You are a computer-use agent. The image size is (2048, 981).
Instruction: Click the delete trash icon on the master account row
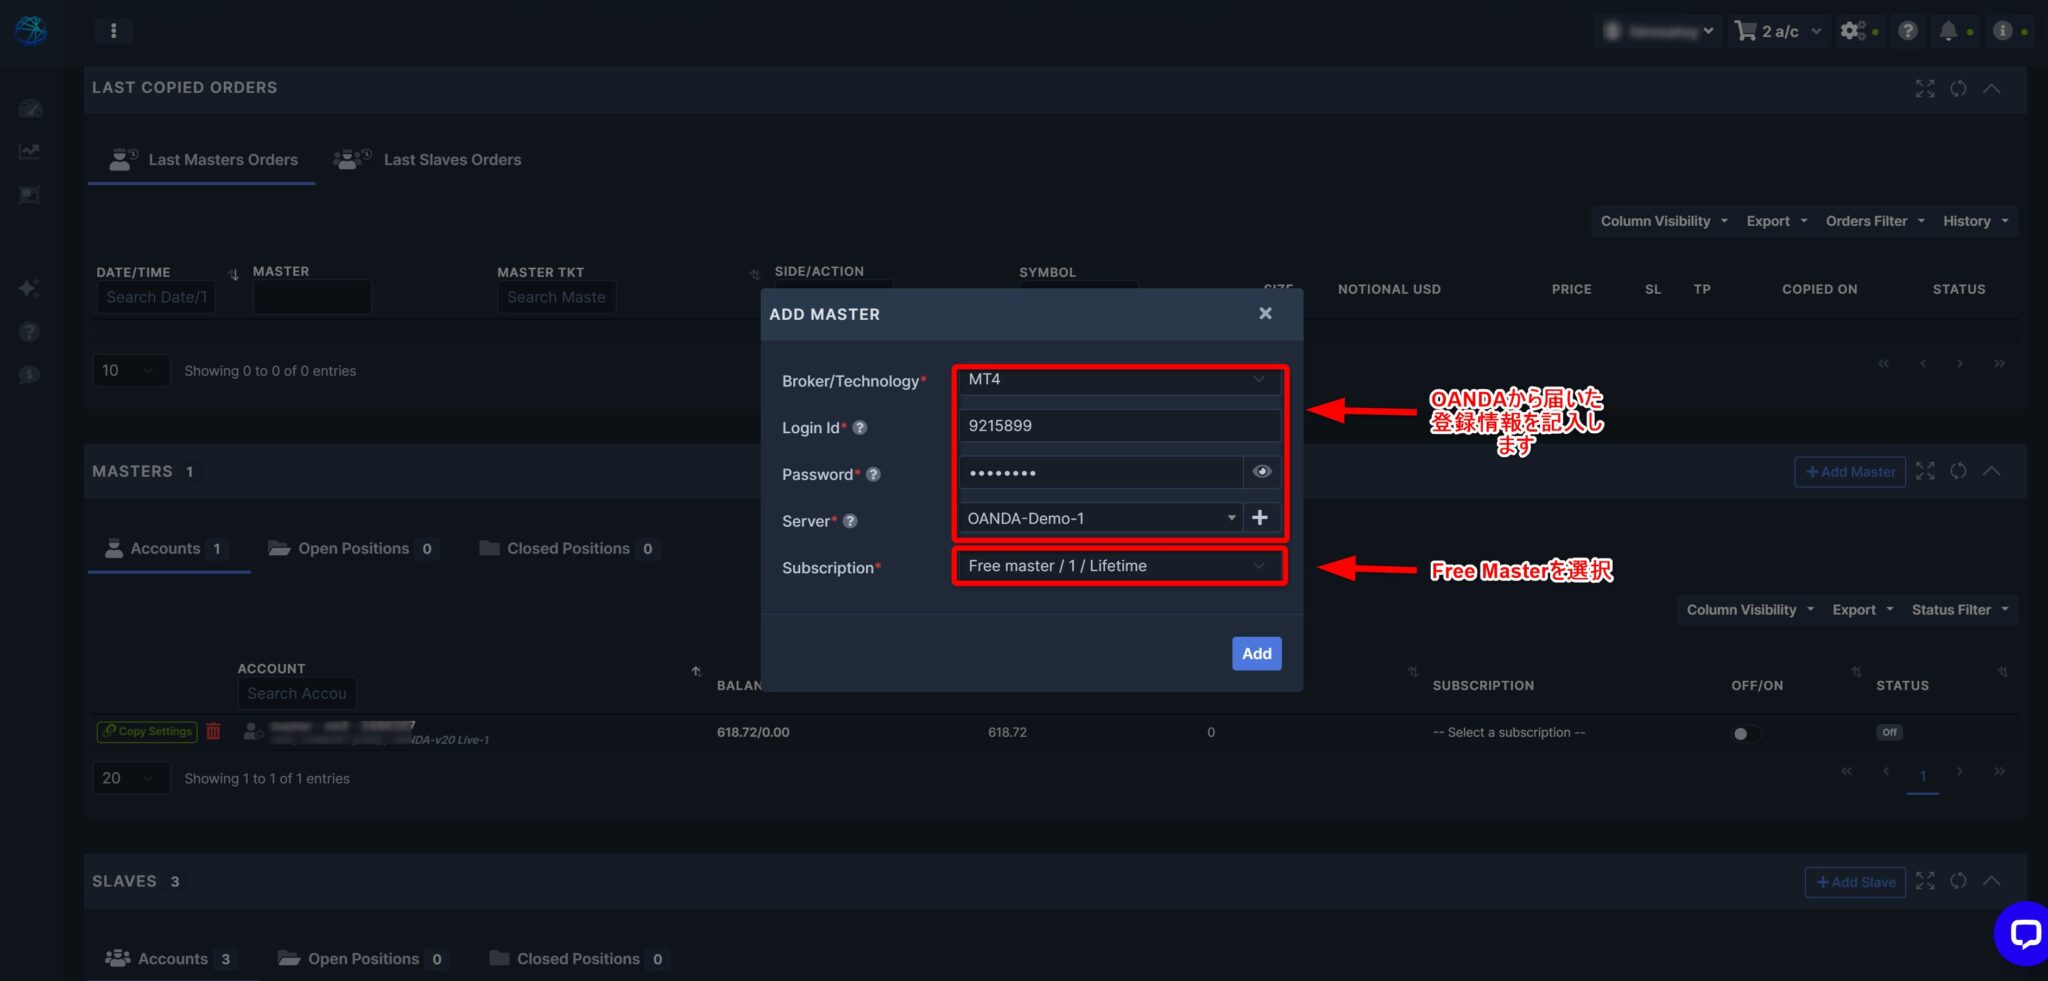(x=213, y=731)
